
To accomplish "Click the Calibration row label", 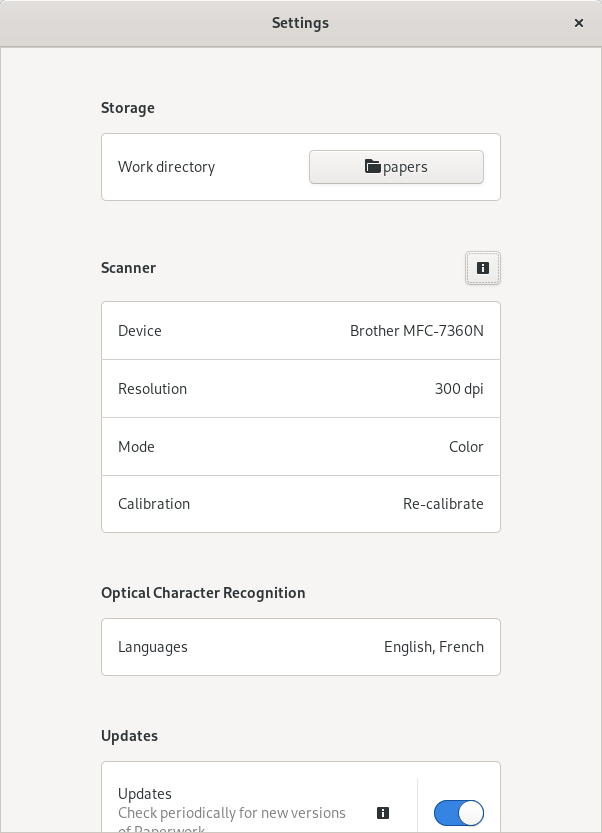I will [x=154, y=504].
